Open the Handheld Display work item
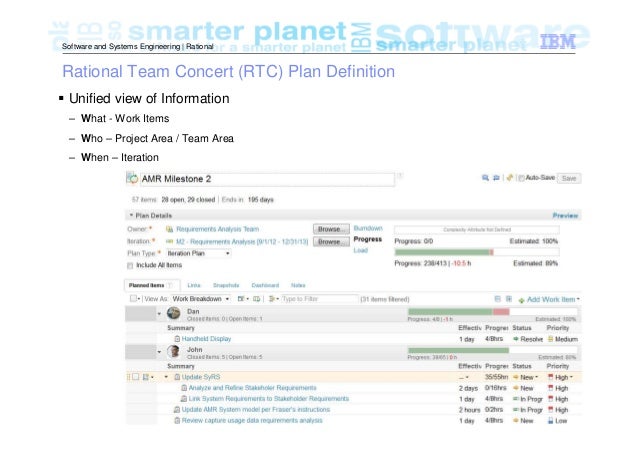The width and height of the screenshot is (638, 451). [206, 339]
